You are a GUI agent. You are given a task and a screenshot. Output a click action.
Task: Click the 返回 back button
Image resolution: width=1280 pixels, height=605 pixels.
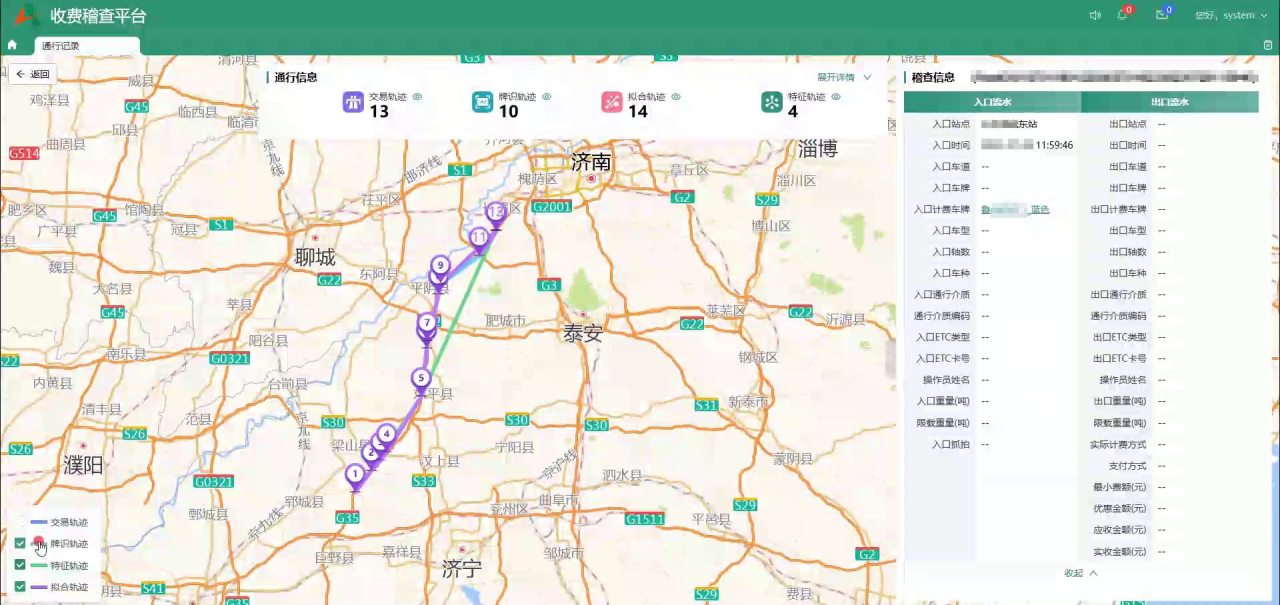[x=31, y=74]
